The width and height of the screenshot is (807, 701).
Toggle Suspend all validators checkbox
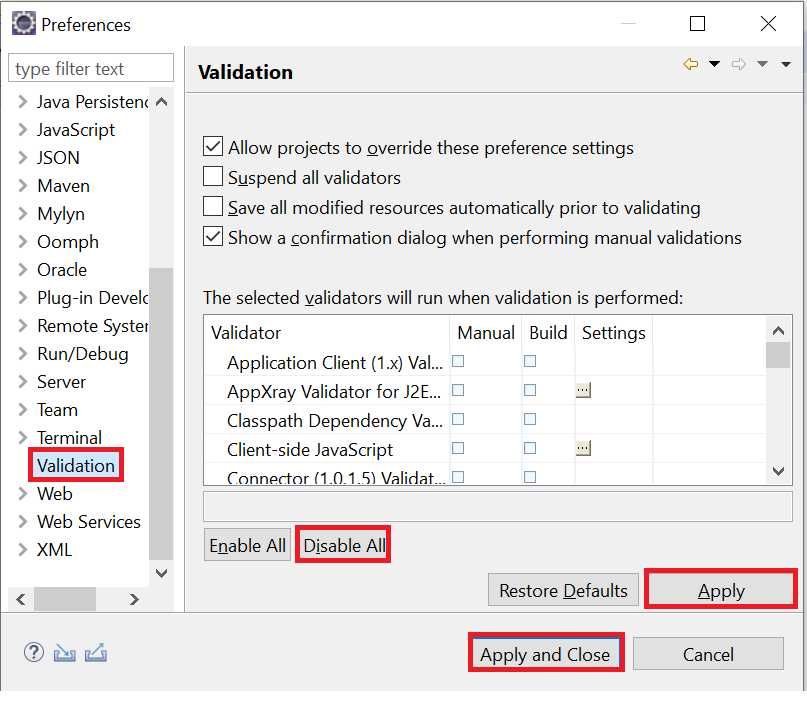[212, 176]
